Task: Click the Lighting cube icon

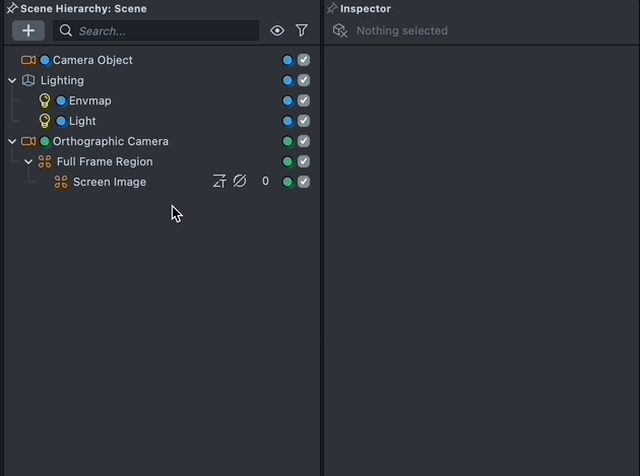Action: [28, 80]
